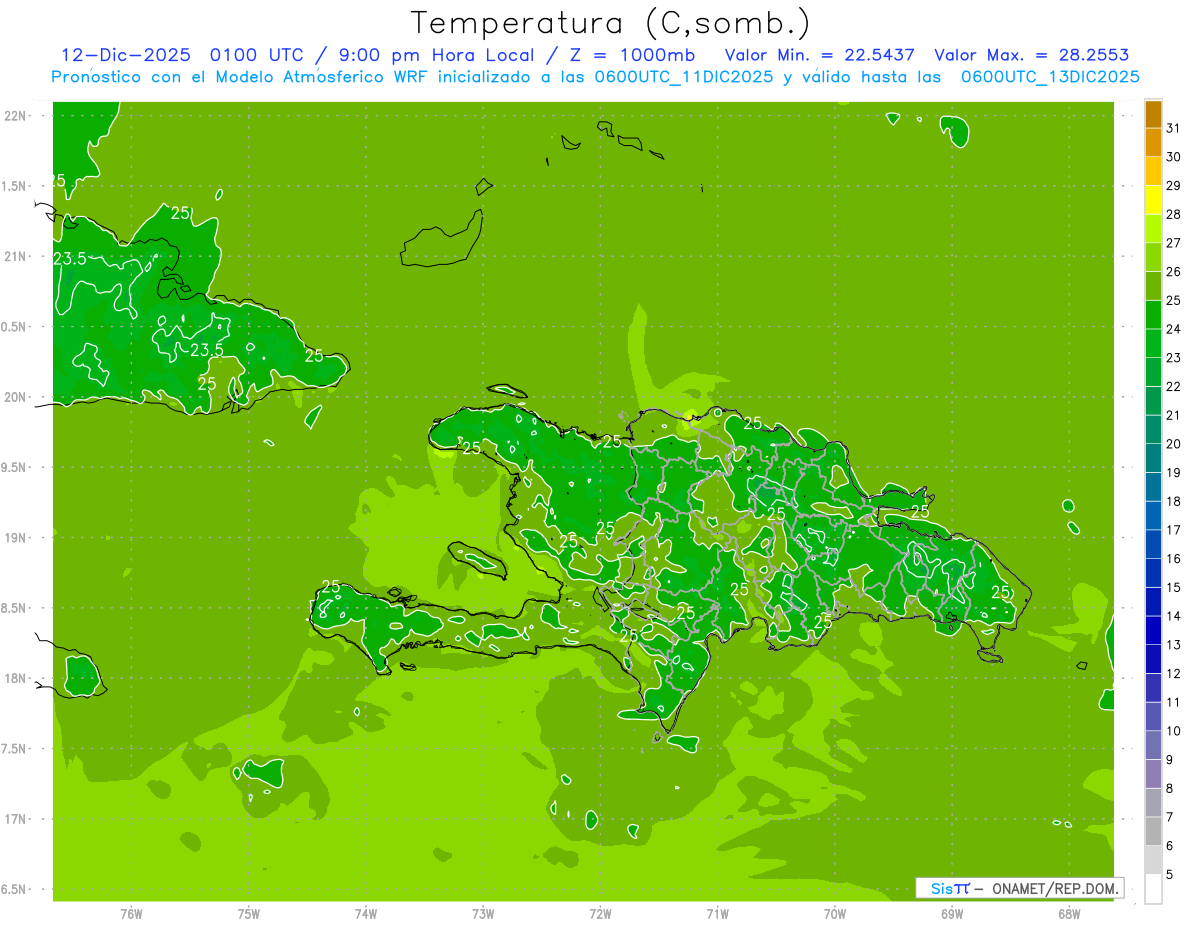Click the '76W' longitude label
This screenshot has width=1200, height=927.
click(131, 913)
